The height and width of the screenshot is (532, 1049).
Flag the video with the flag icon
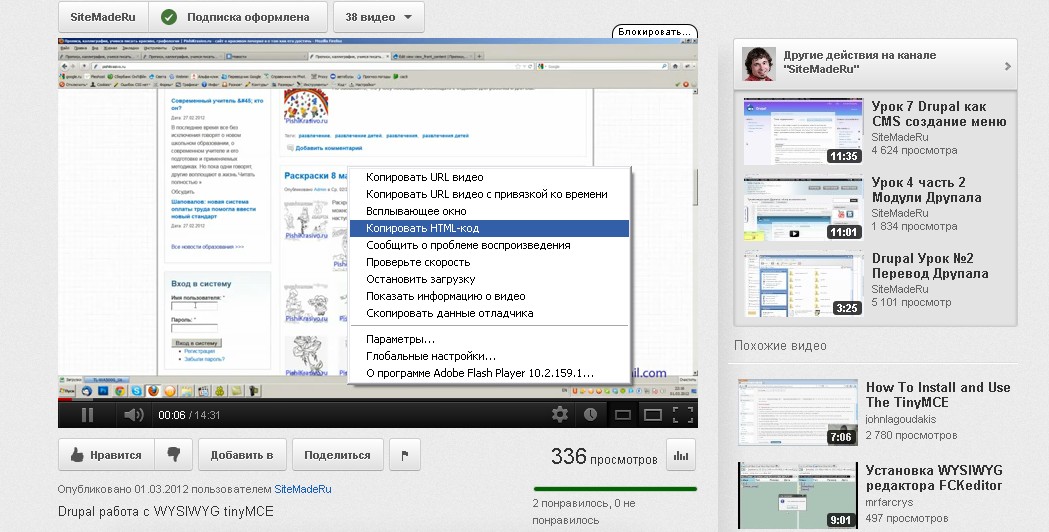click(405, 455)
